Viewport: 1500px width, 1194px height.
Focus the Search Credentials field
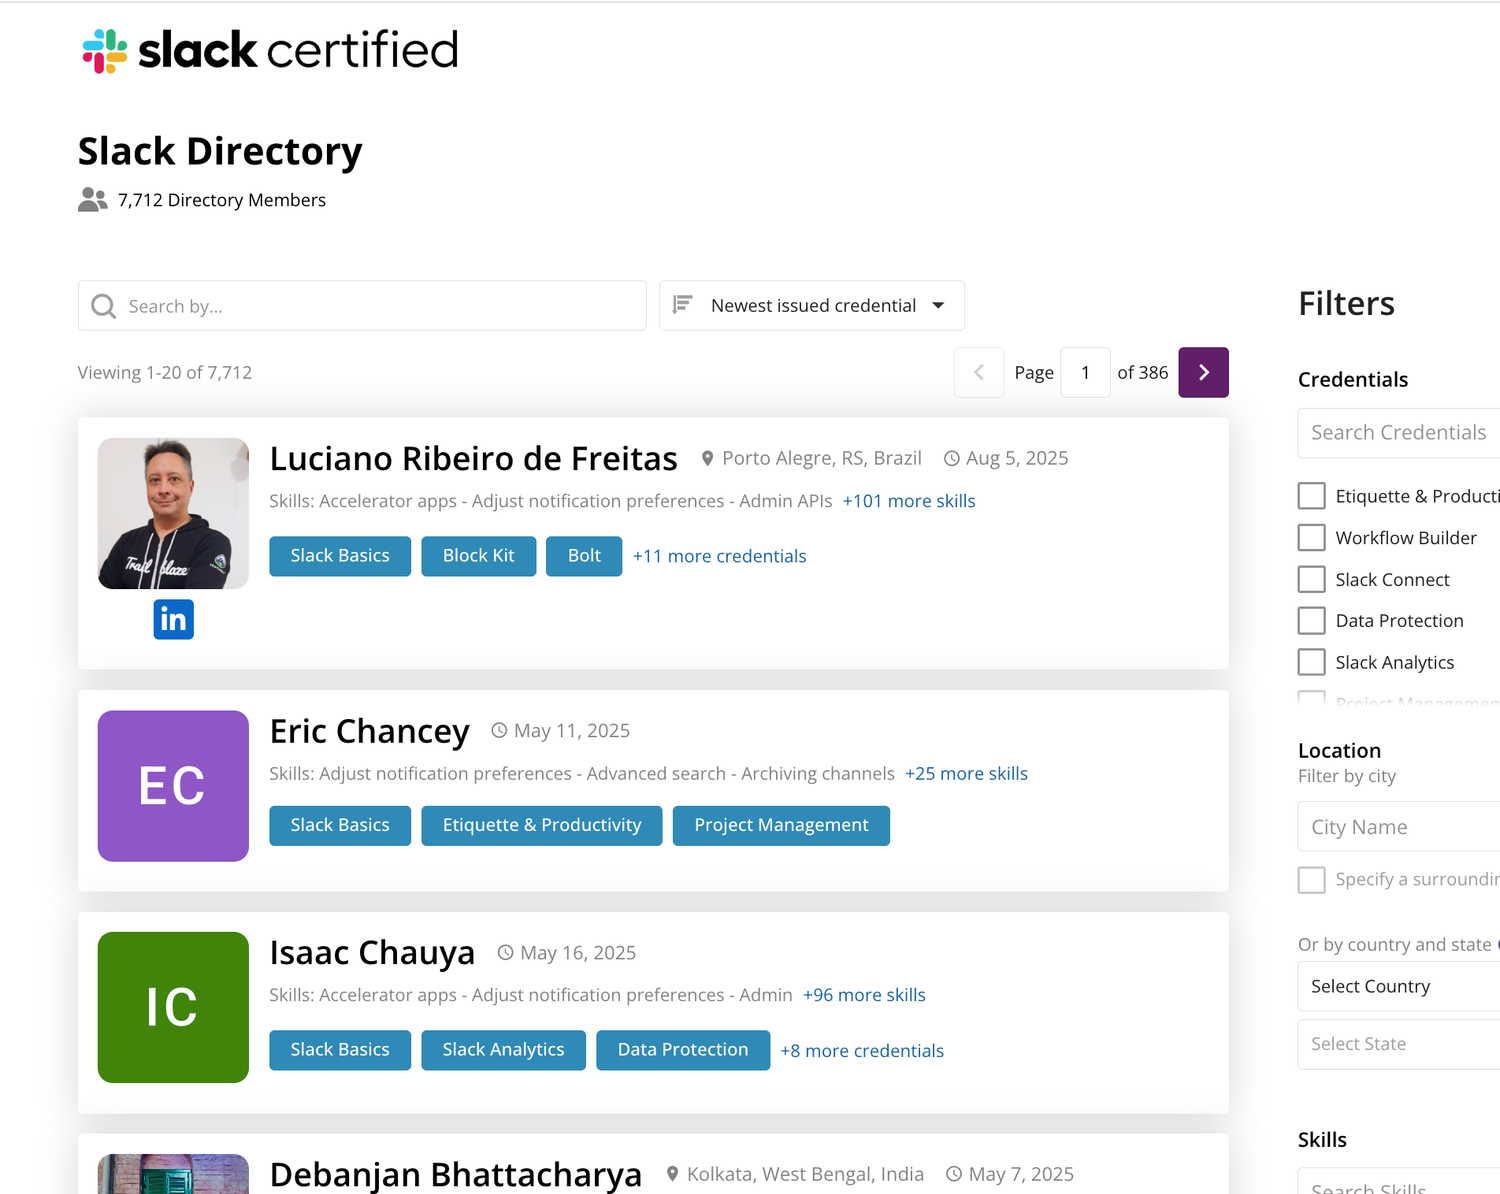tap(1399, 433)
